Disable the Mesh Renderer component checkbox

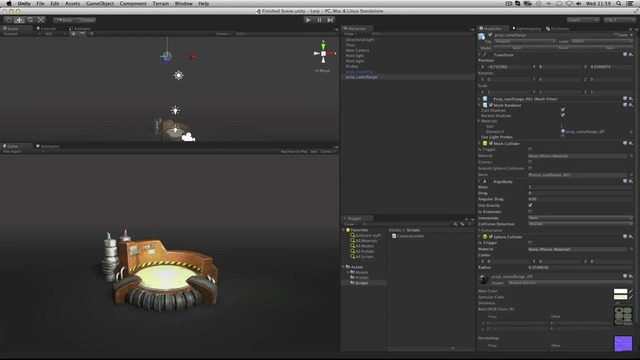click(x=491, y=105)
